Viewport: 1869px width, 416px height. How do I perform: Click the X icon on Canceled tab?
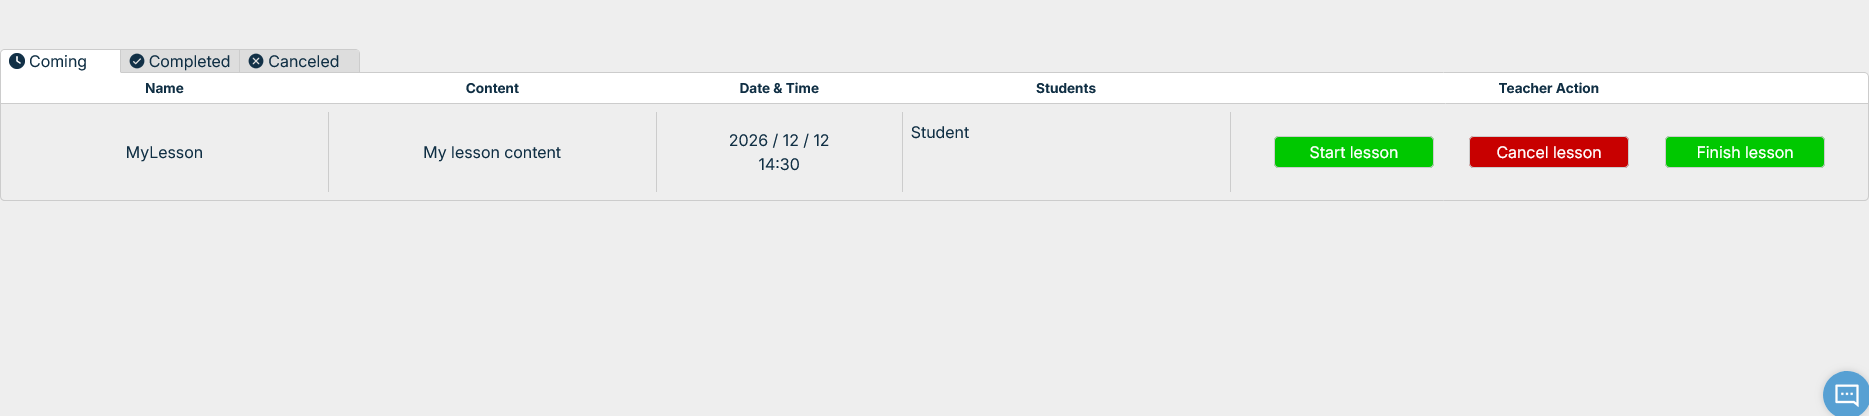pos(256,61)
